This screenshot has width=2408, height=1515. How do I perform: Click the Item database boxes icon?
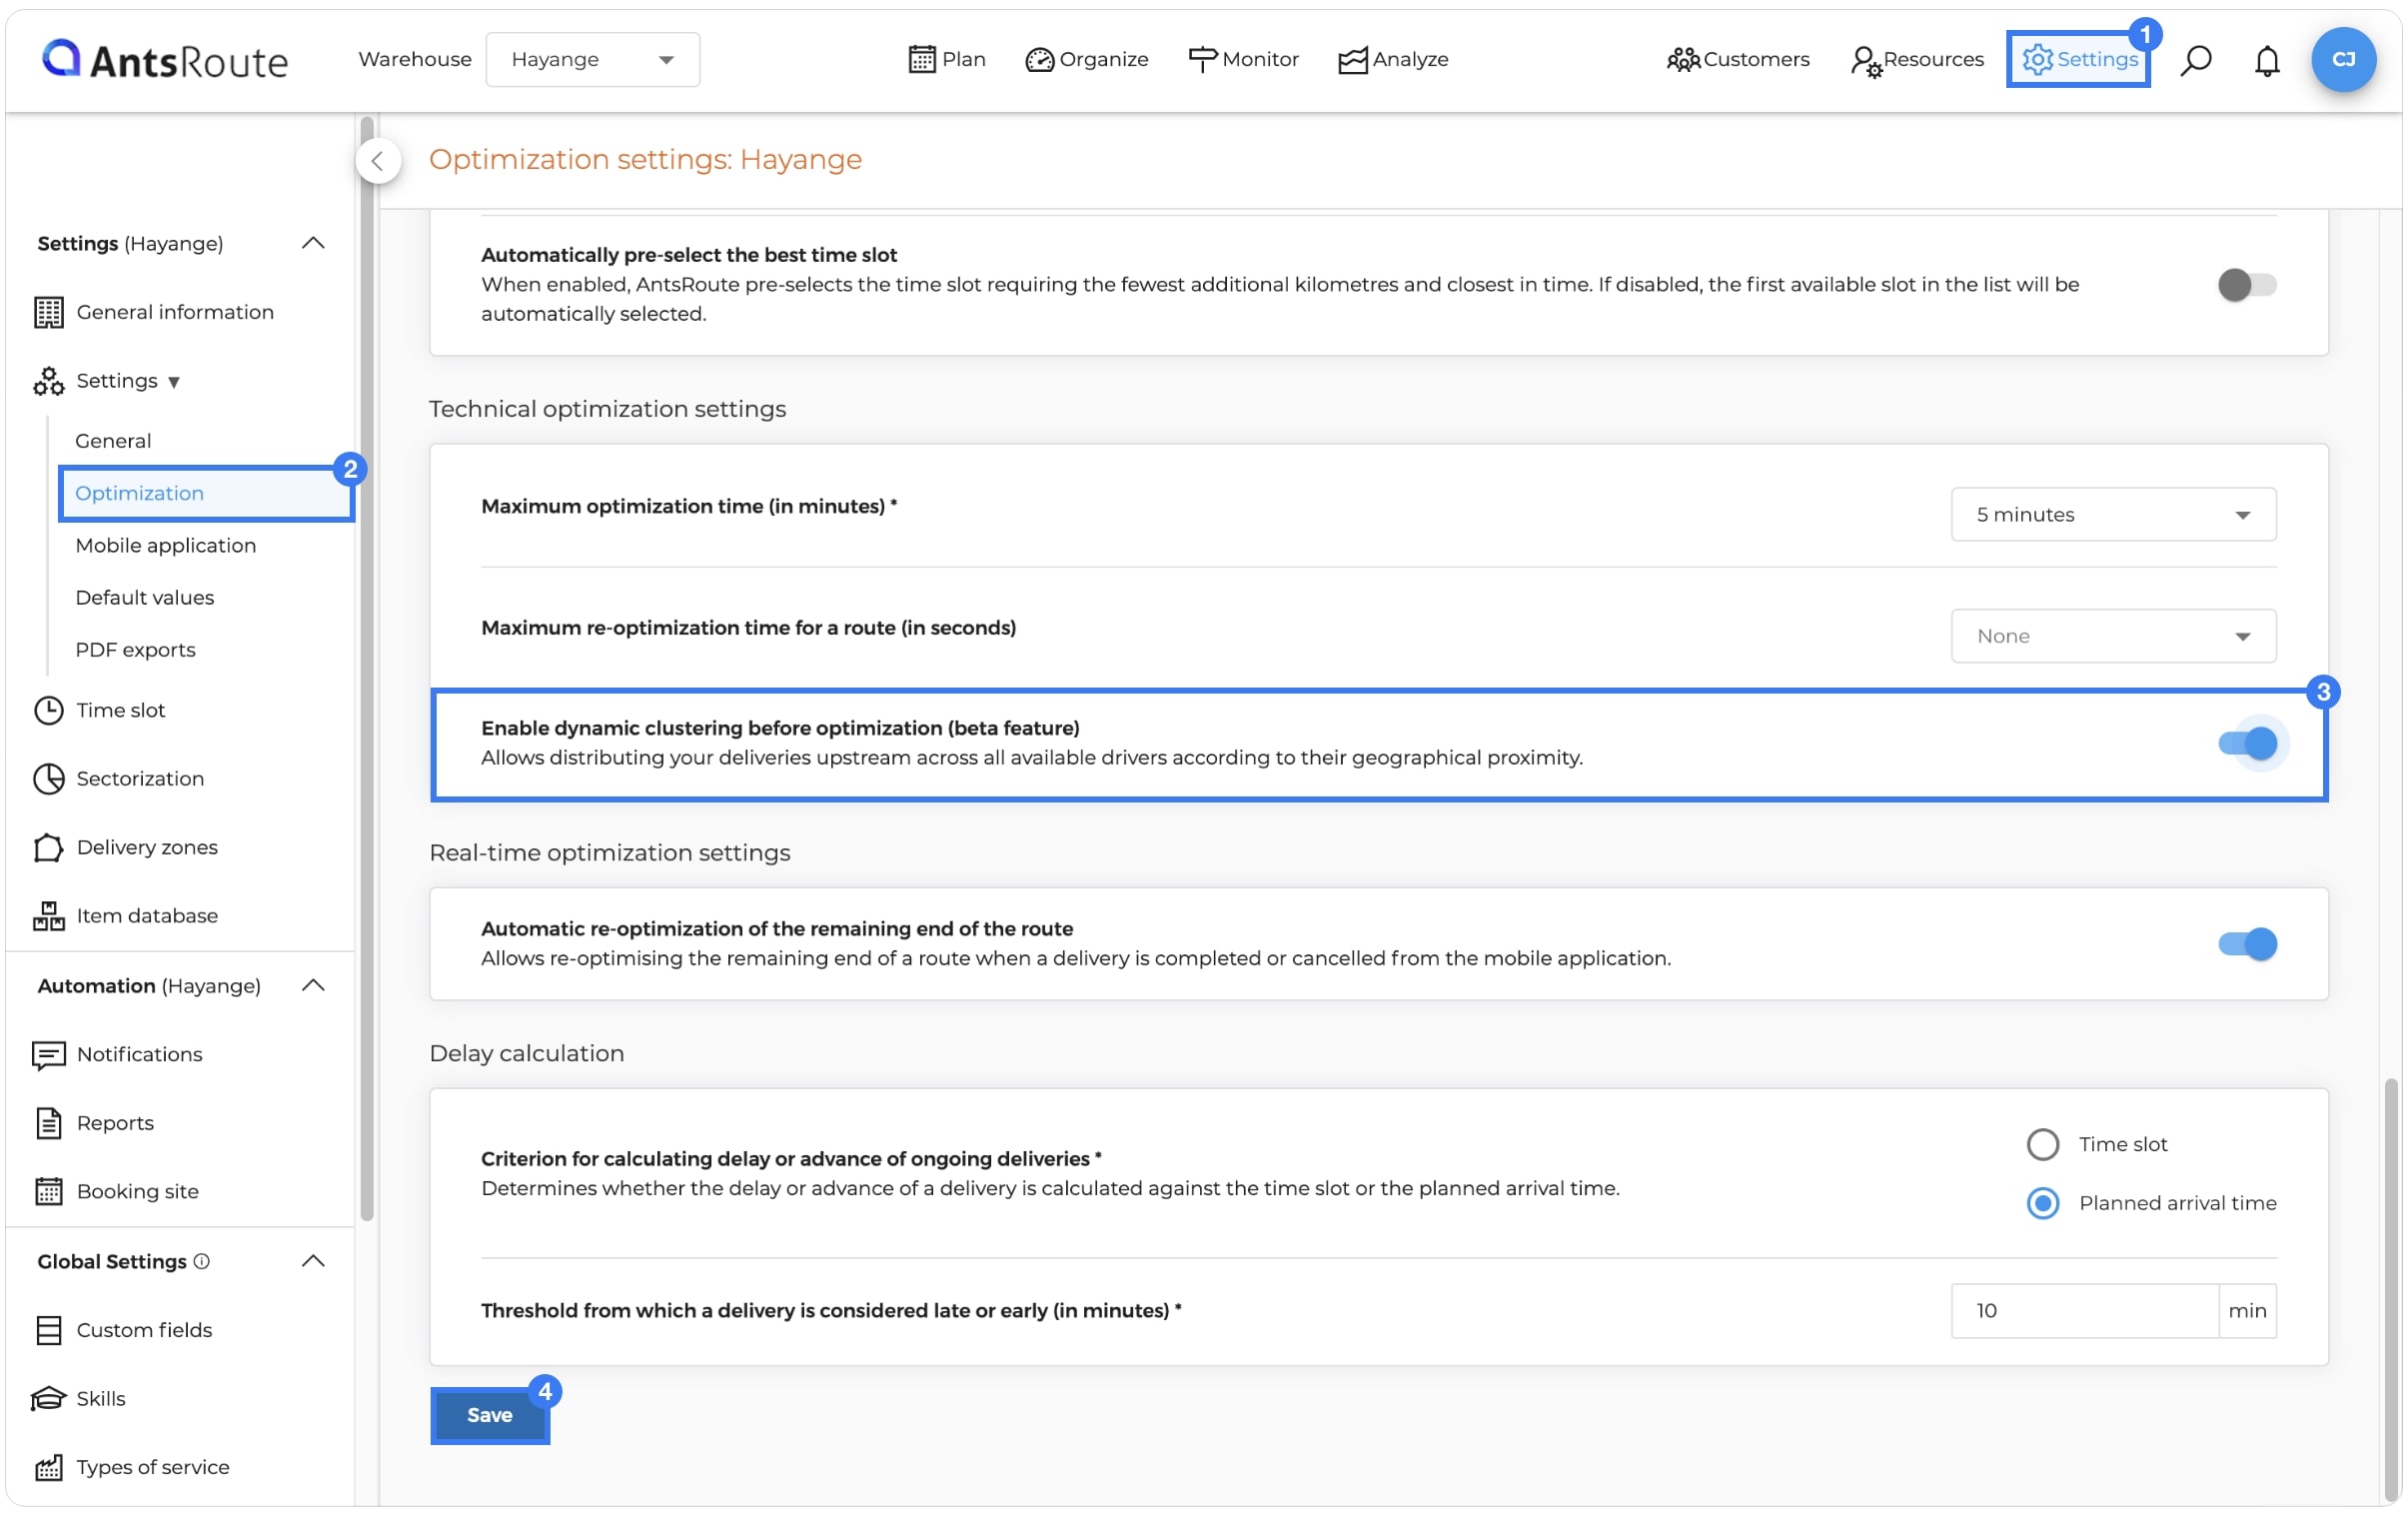48,915
